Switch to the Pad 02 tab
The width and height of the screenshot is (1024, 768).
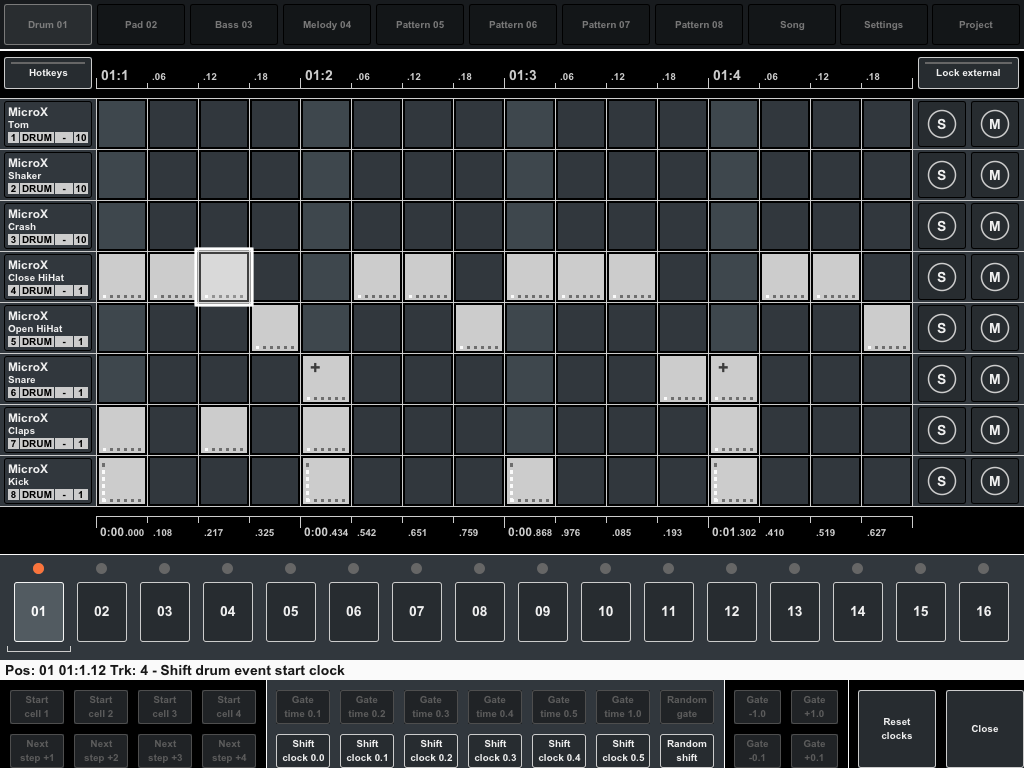click(x=140, y=24)
